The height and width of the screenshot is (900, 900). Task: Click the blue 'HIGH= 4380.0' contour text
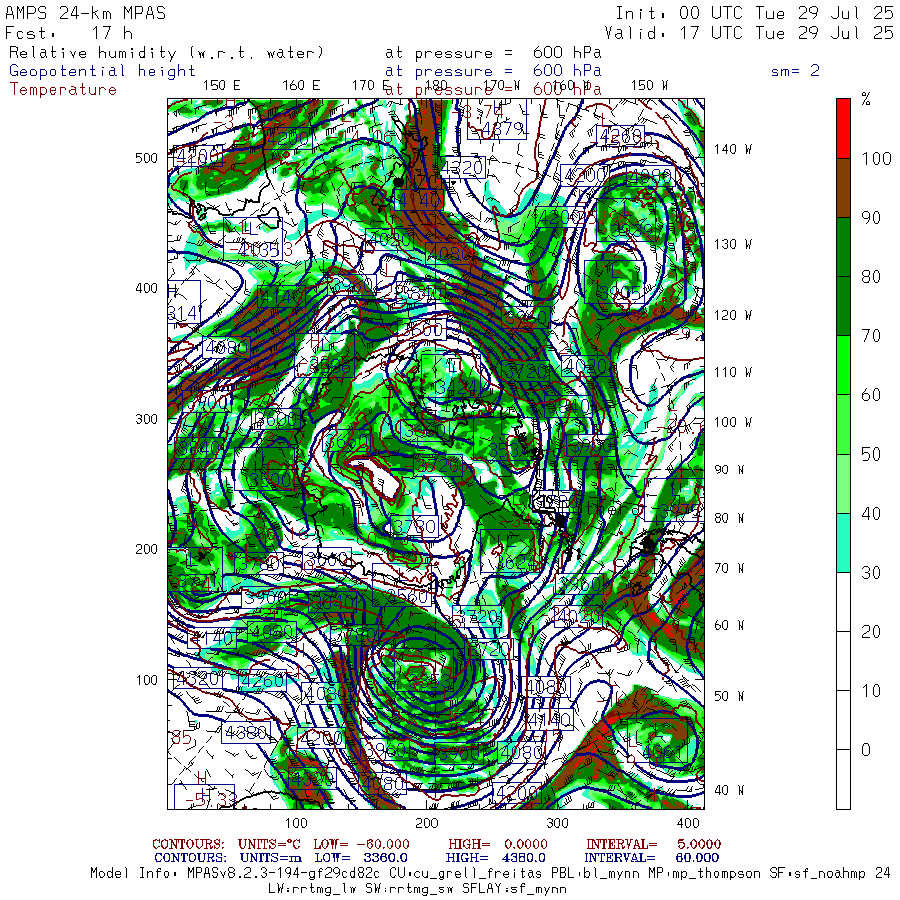point(495,858)
